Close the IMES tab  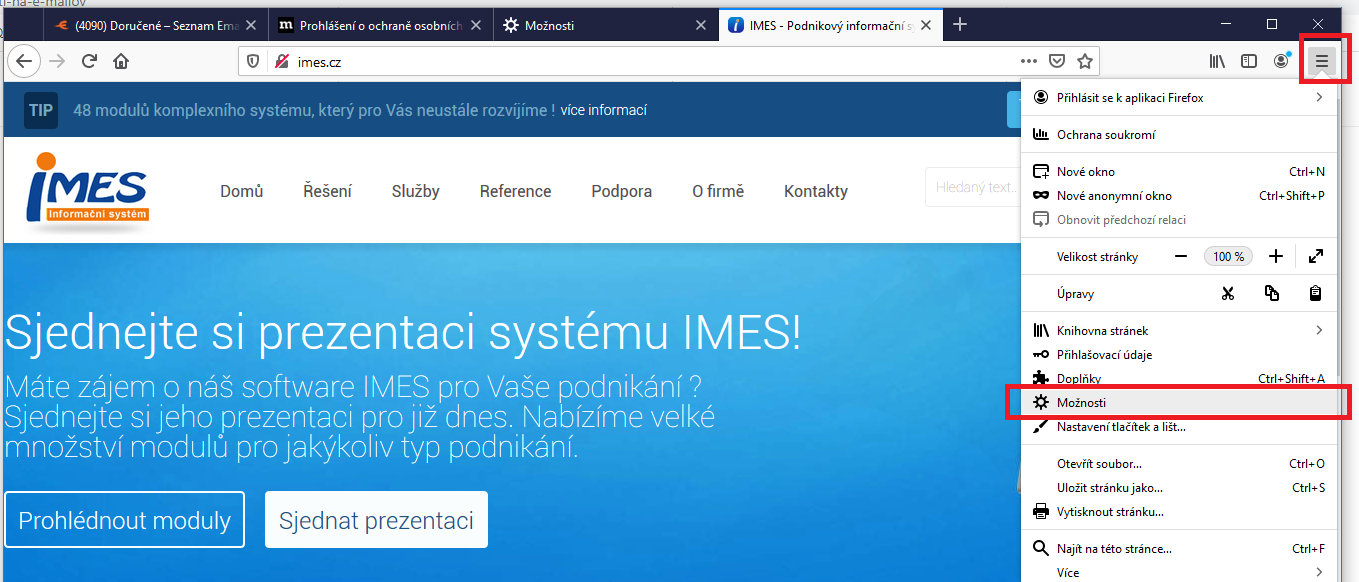[x=925, y=26]
